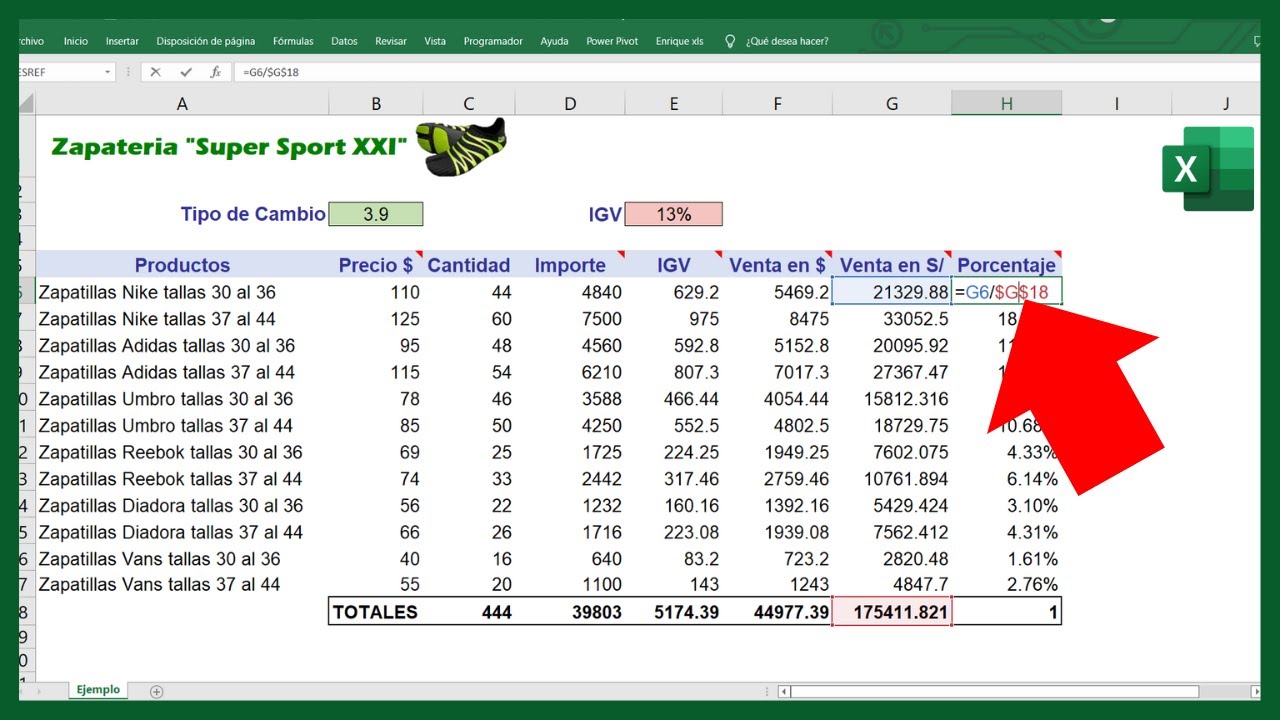Click the Tipo de Cambio value 3.9
1280x720 pixels.
coord(376,214)
